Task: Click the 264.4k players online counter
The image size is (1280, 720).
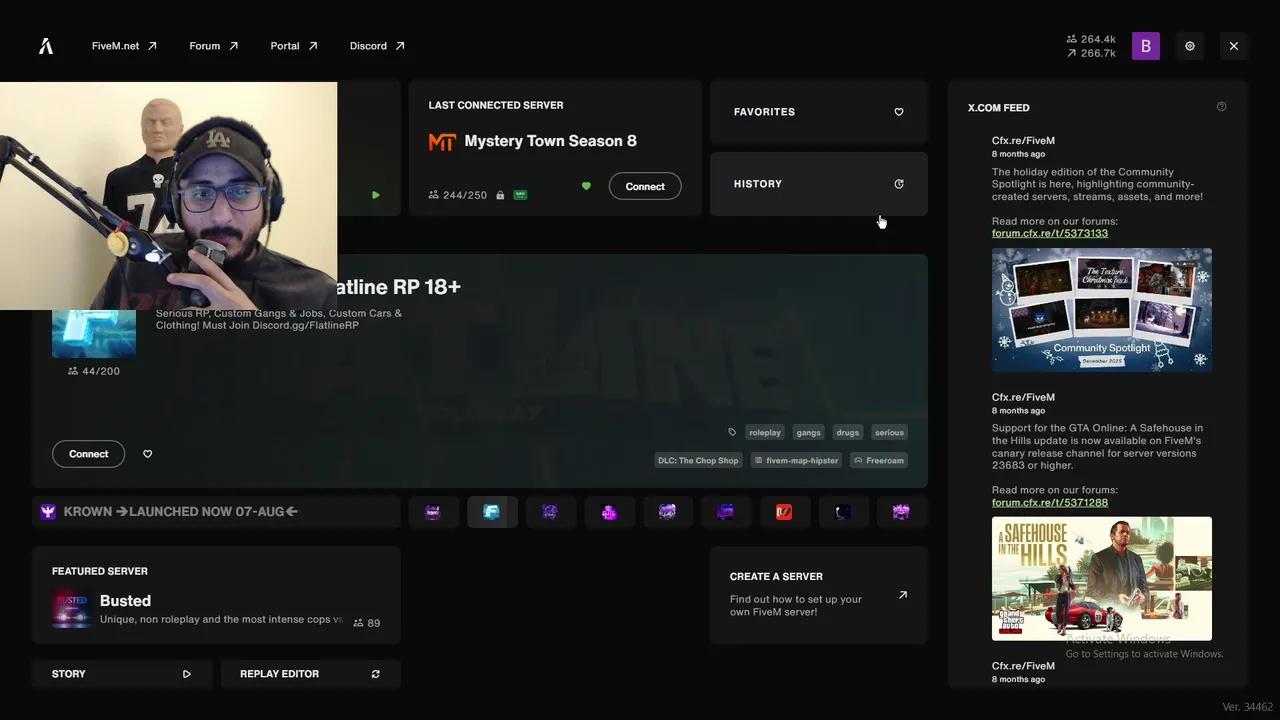Action: pyautogui.click(x=1091, y=40)
